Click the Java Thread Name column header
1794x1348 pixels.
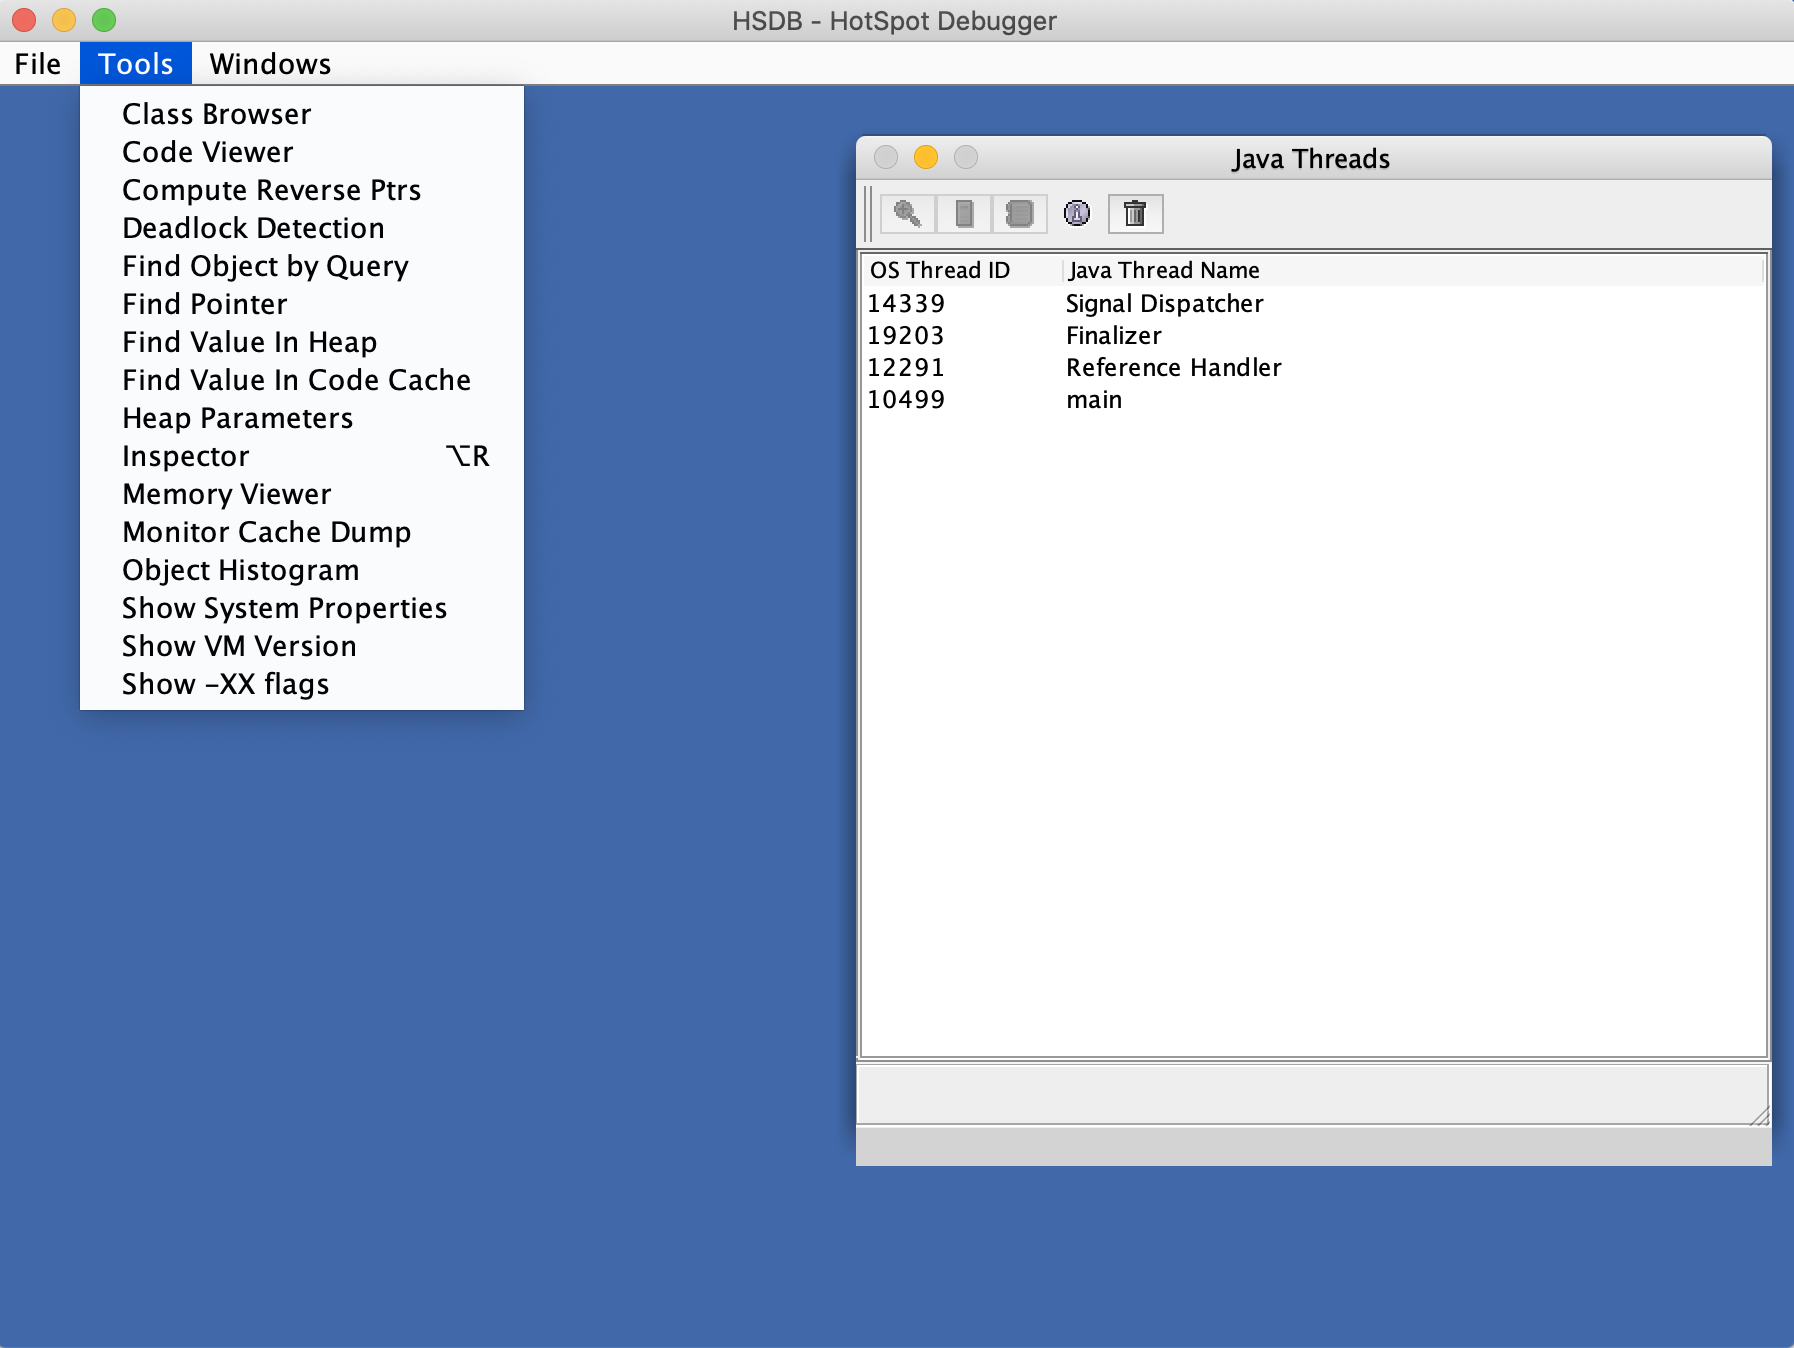pos(1412,270)
